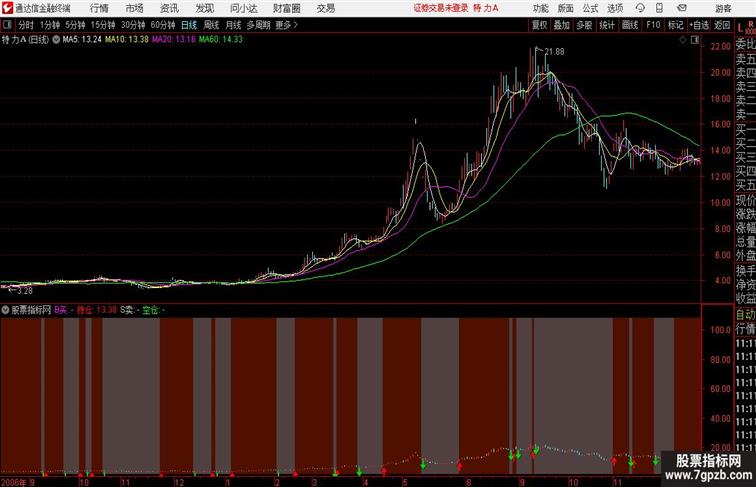Open the 发现 menu
This screenshot has width=756, height=487.
204,8
